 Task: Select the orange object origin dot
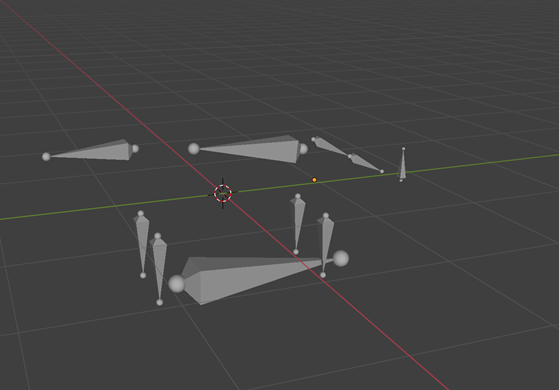click(x=314, y=180)
